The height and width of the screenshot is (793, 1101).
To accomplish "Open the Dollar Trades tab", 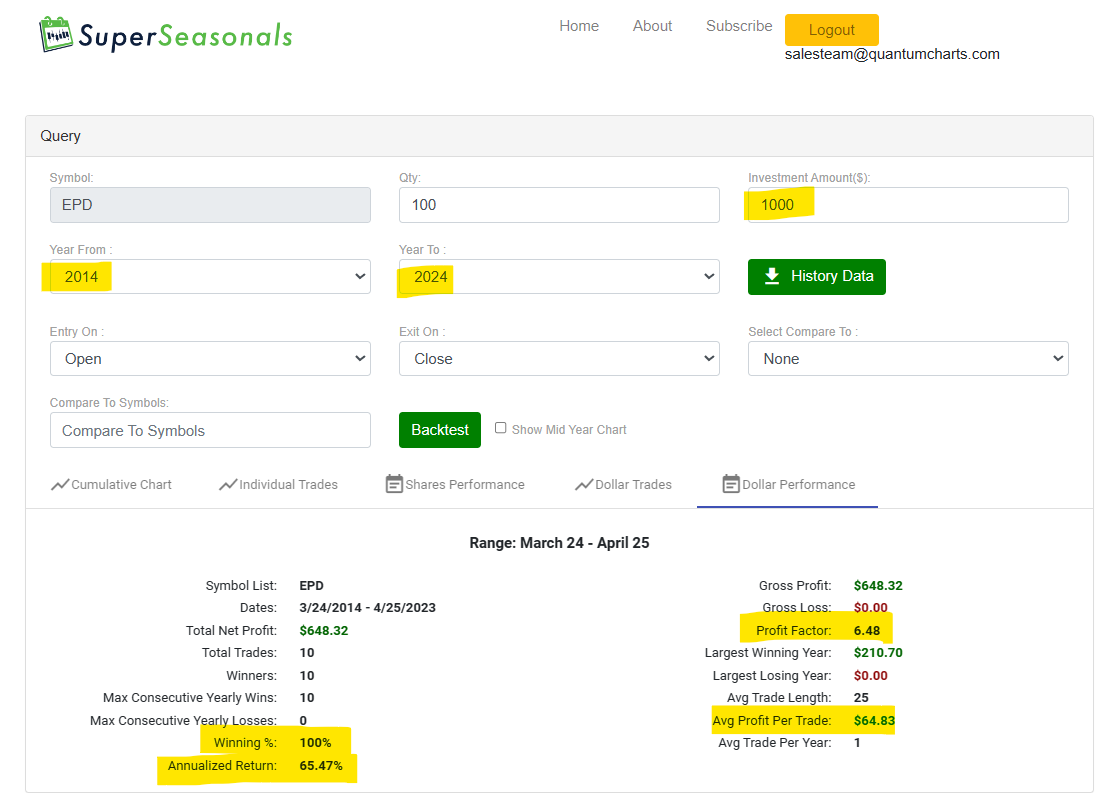I will click(623, 485).
